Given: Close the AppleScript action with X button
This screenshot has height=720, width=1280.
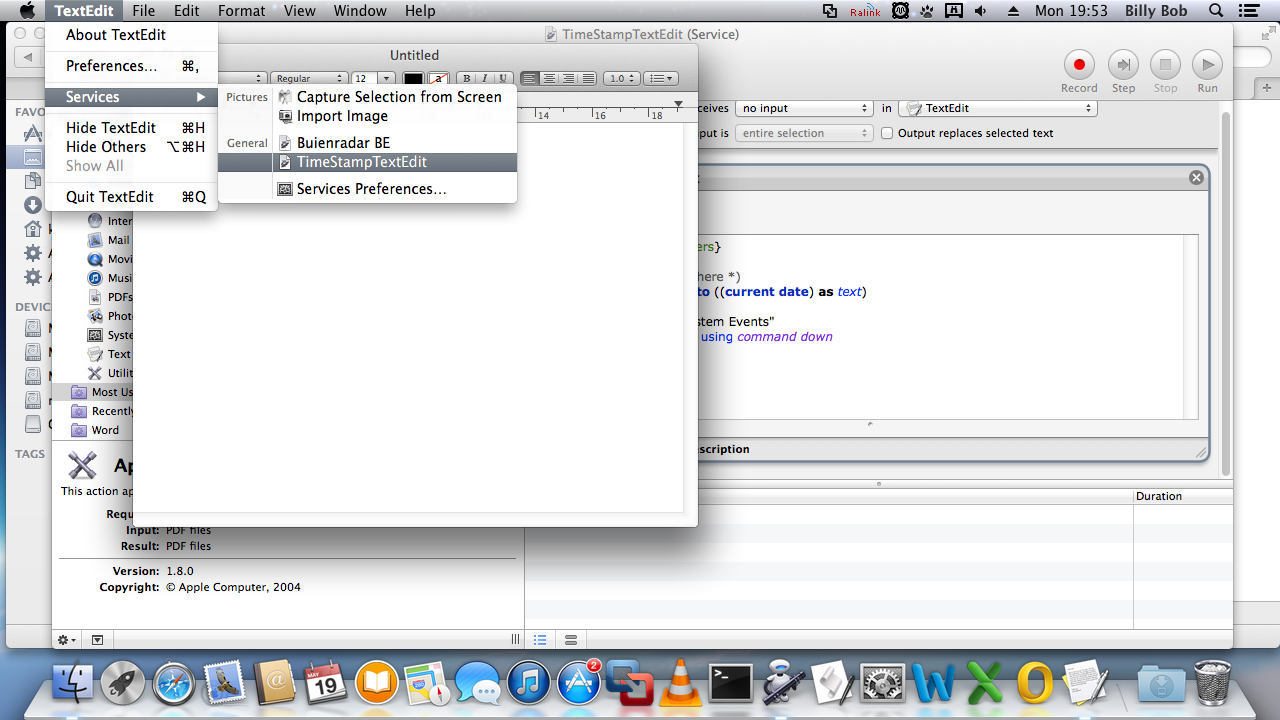Looking at the screenshot, I should 1196,177.
